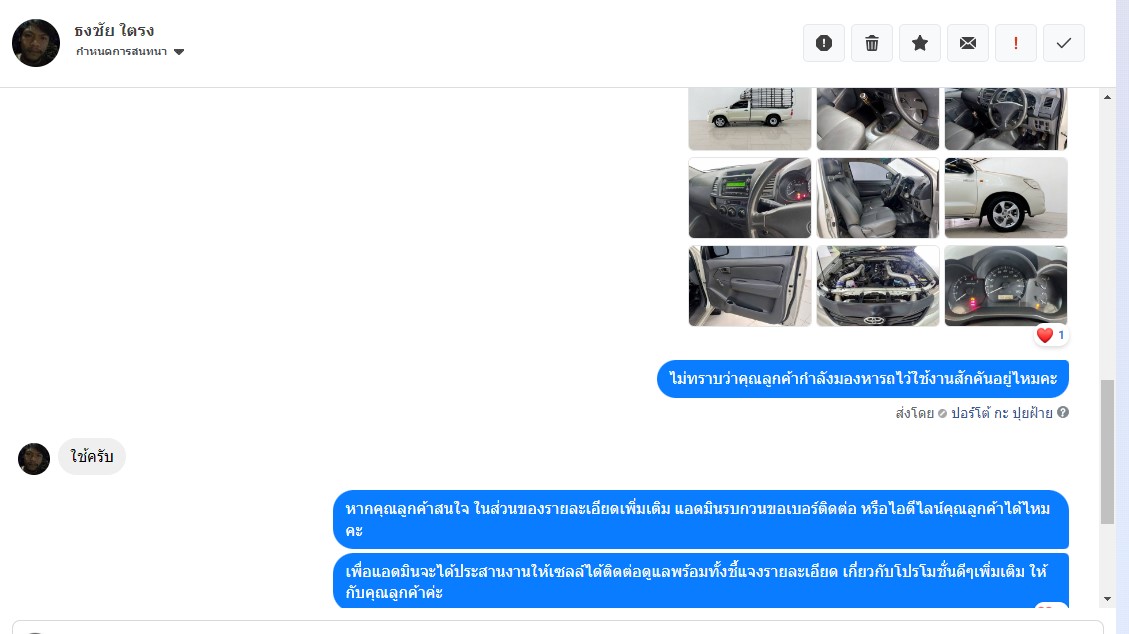Click scrollbar up arrow in chat pane

click(1107, 96)
